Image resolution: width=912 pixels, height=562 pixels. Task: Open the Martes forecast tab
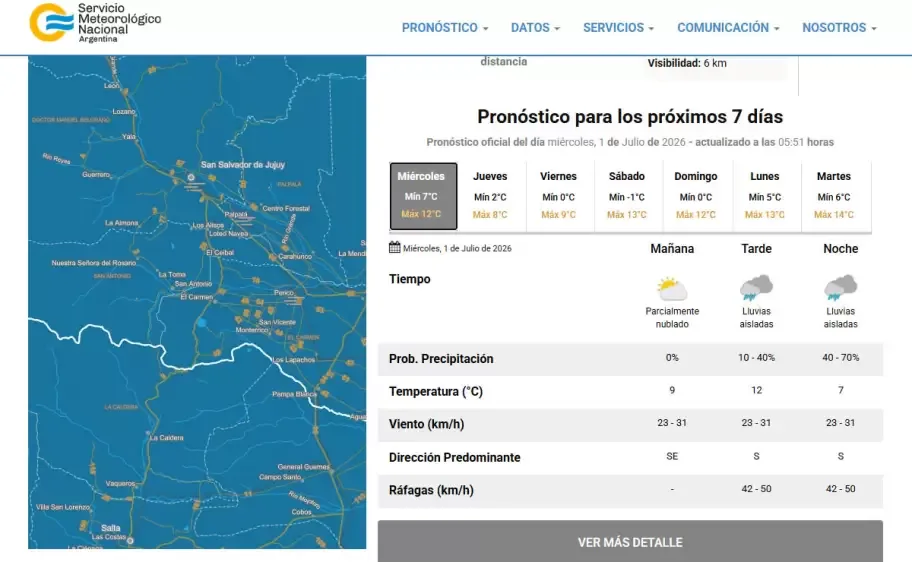click(x=833, y=196)
